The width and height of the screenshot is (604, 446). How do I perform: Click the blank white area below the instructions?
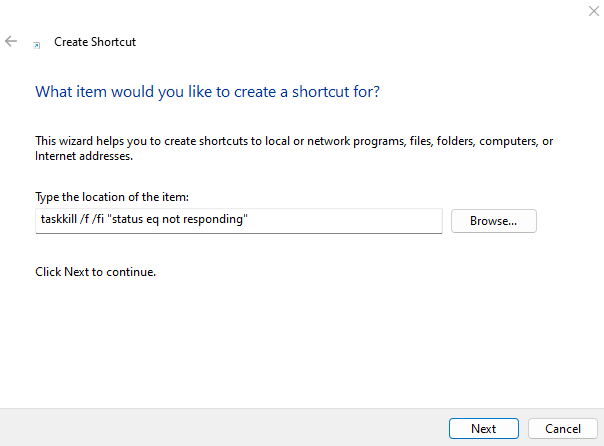[300, 343]
